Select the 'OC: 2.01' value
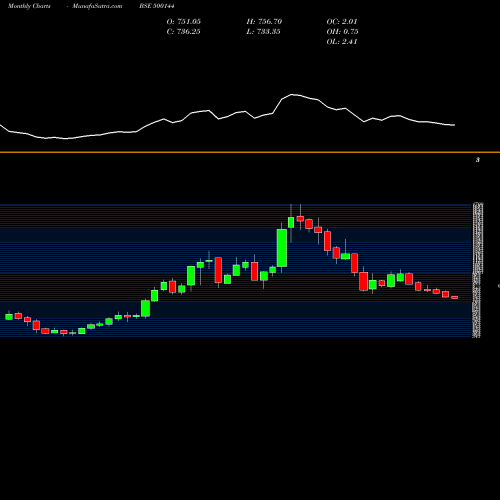This screenshot has width=500, height=500. [342, 22]
